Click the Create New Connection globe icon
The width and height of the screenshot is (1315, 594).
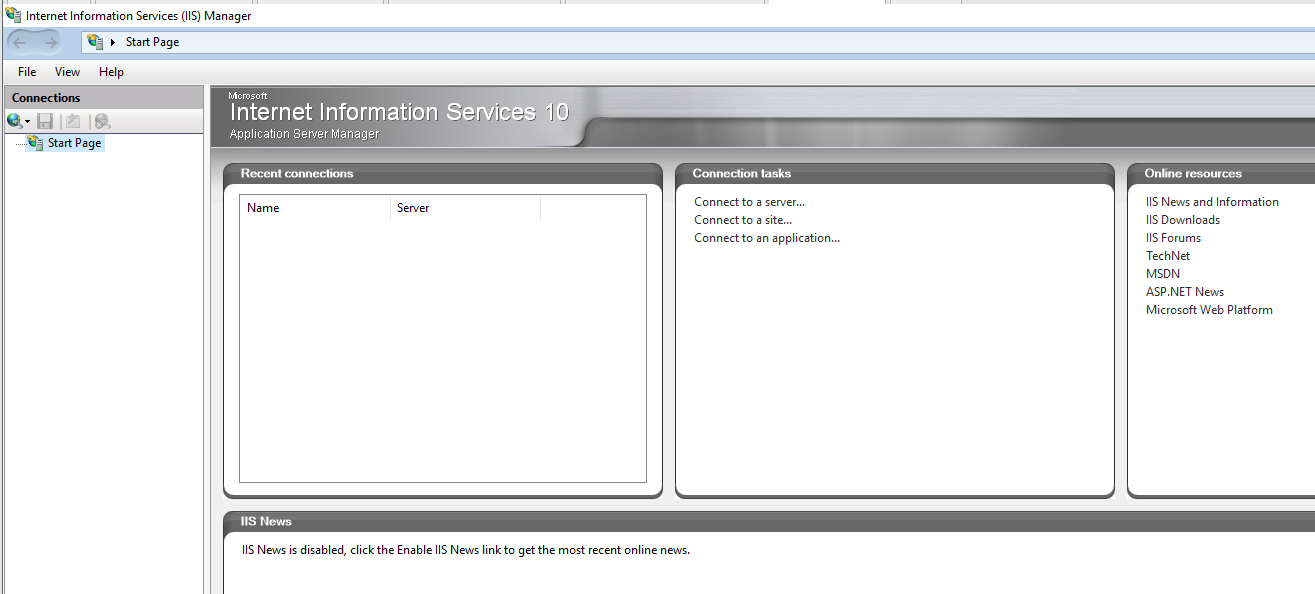[13, 120]
